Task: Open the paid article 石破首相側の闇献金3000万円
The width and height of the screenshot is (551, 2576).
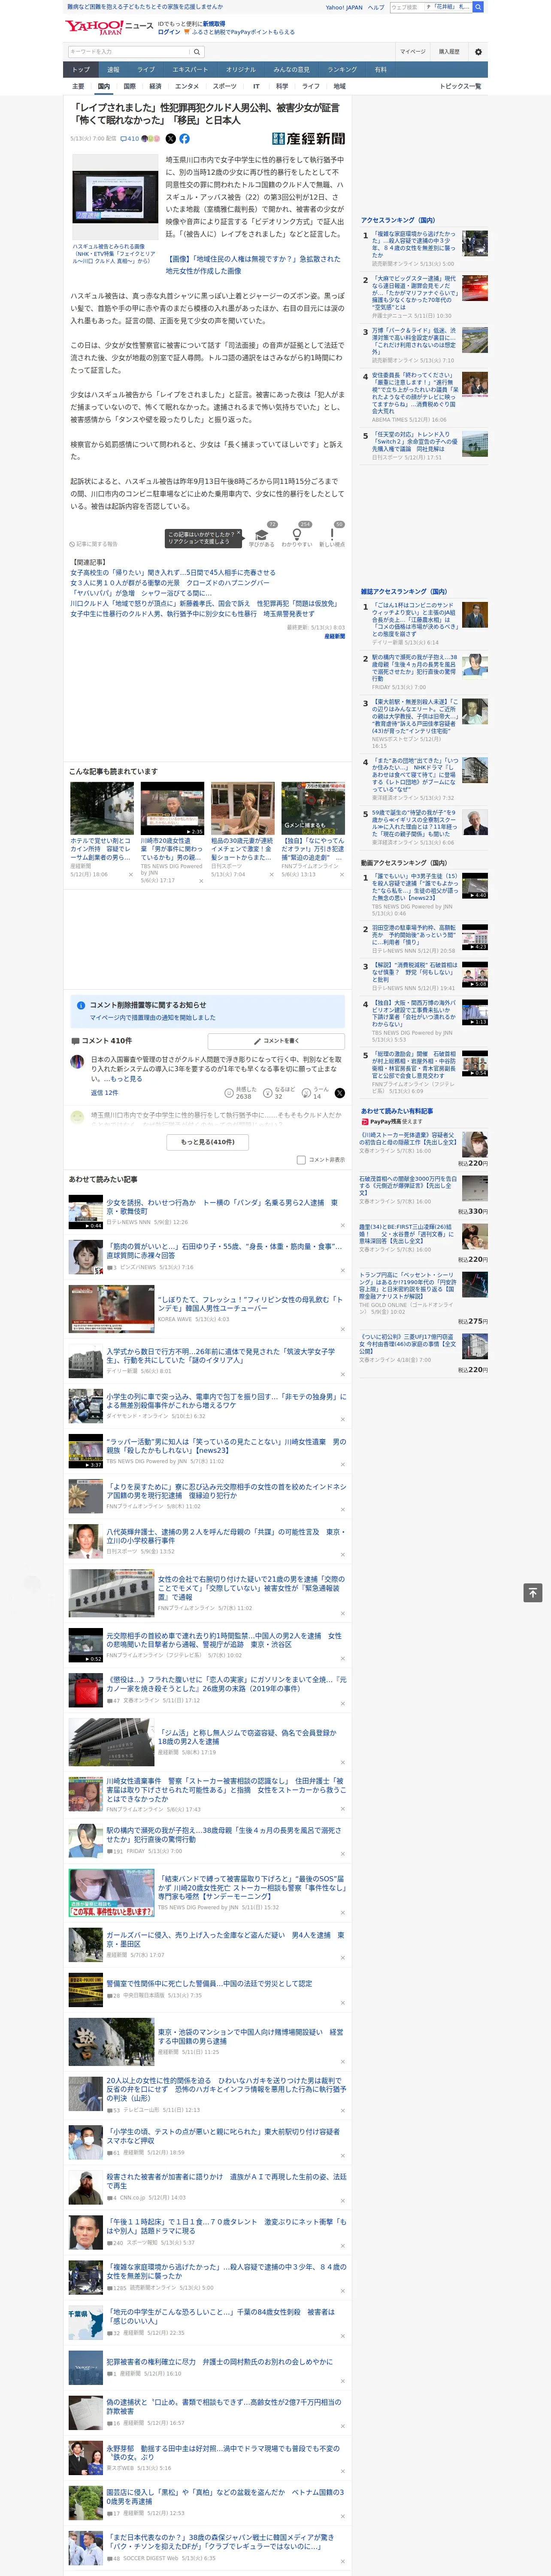Action: point(408,1186)
